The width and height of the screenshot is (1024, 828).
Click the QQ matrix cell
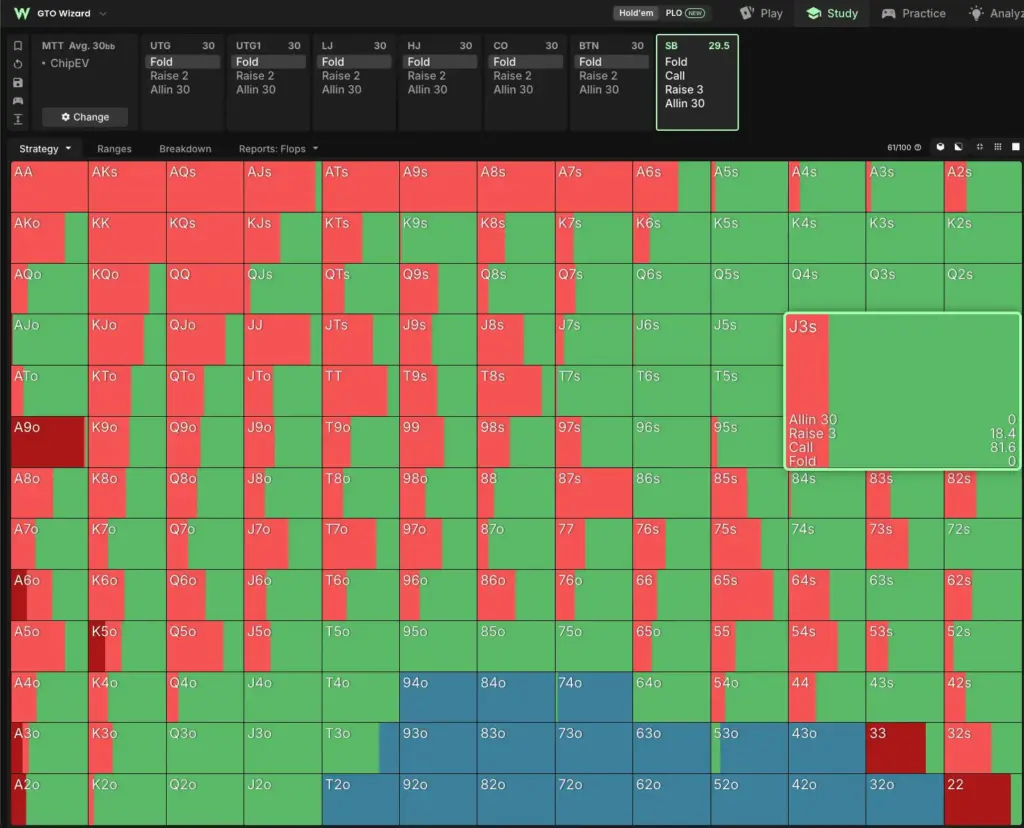click(204, 289)
